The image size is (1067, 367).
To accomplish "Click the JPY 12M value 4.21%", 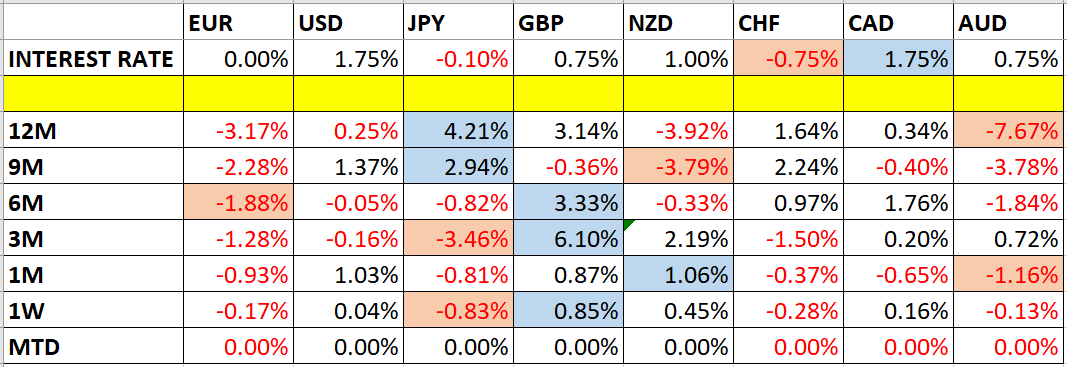I will [x=457, y=131].
